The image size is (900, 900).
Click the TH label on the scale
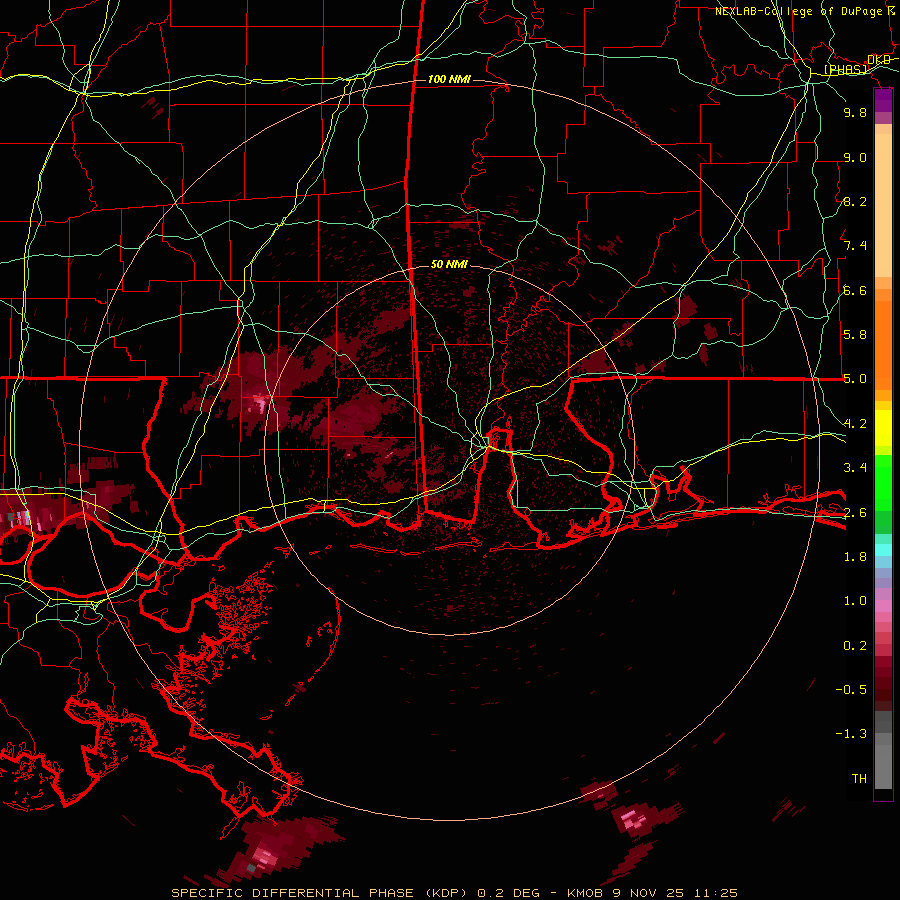(x=859, y=778)
